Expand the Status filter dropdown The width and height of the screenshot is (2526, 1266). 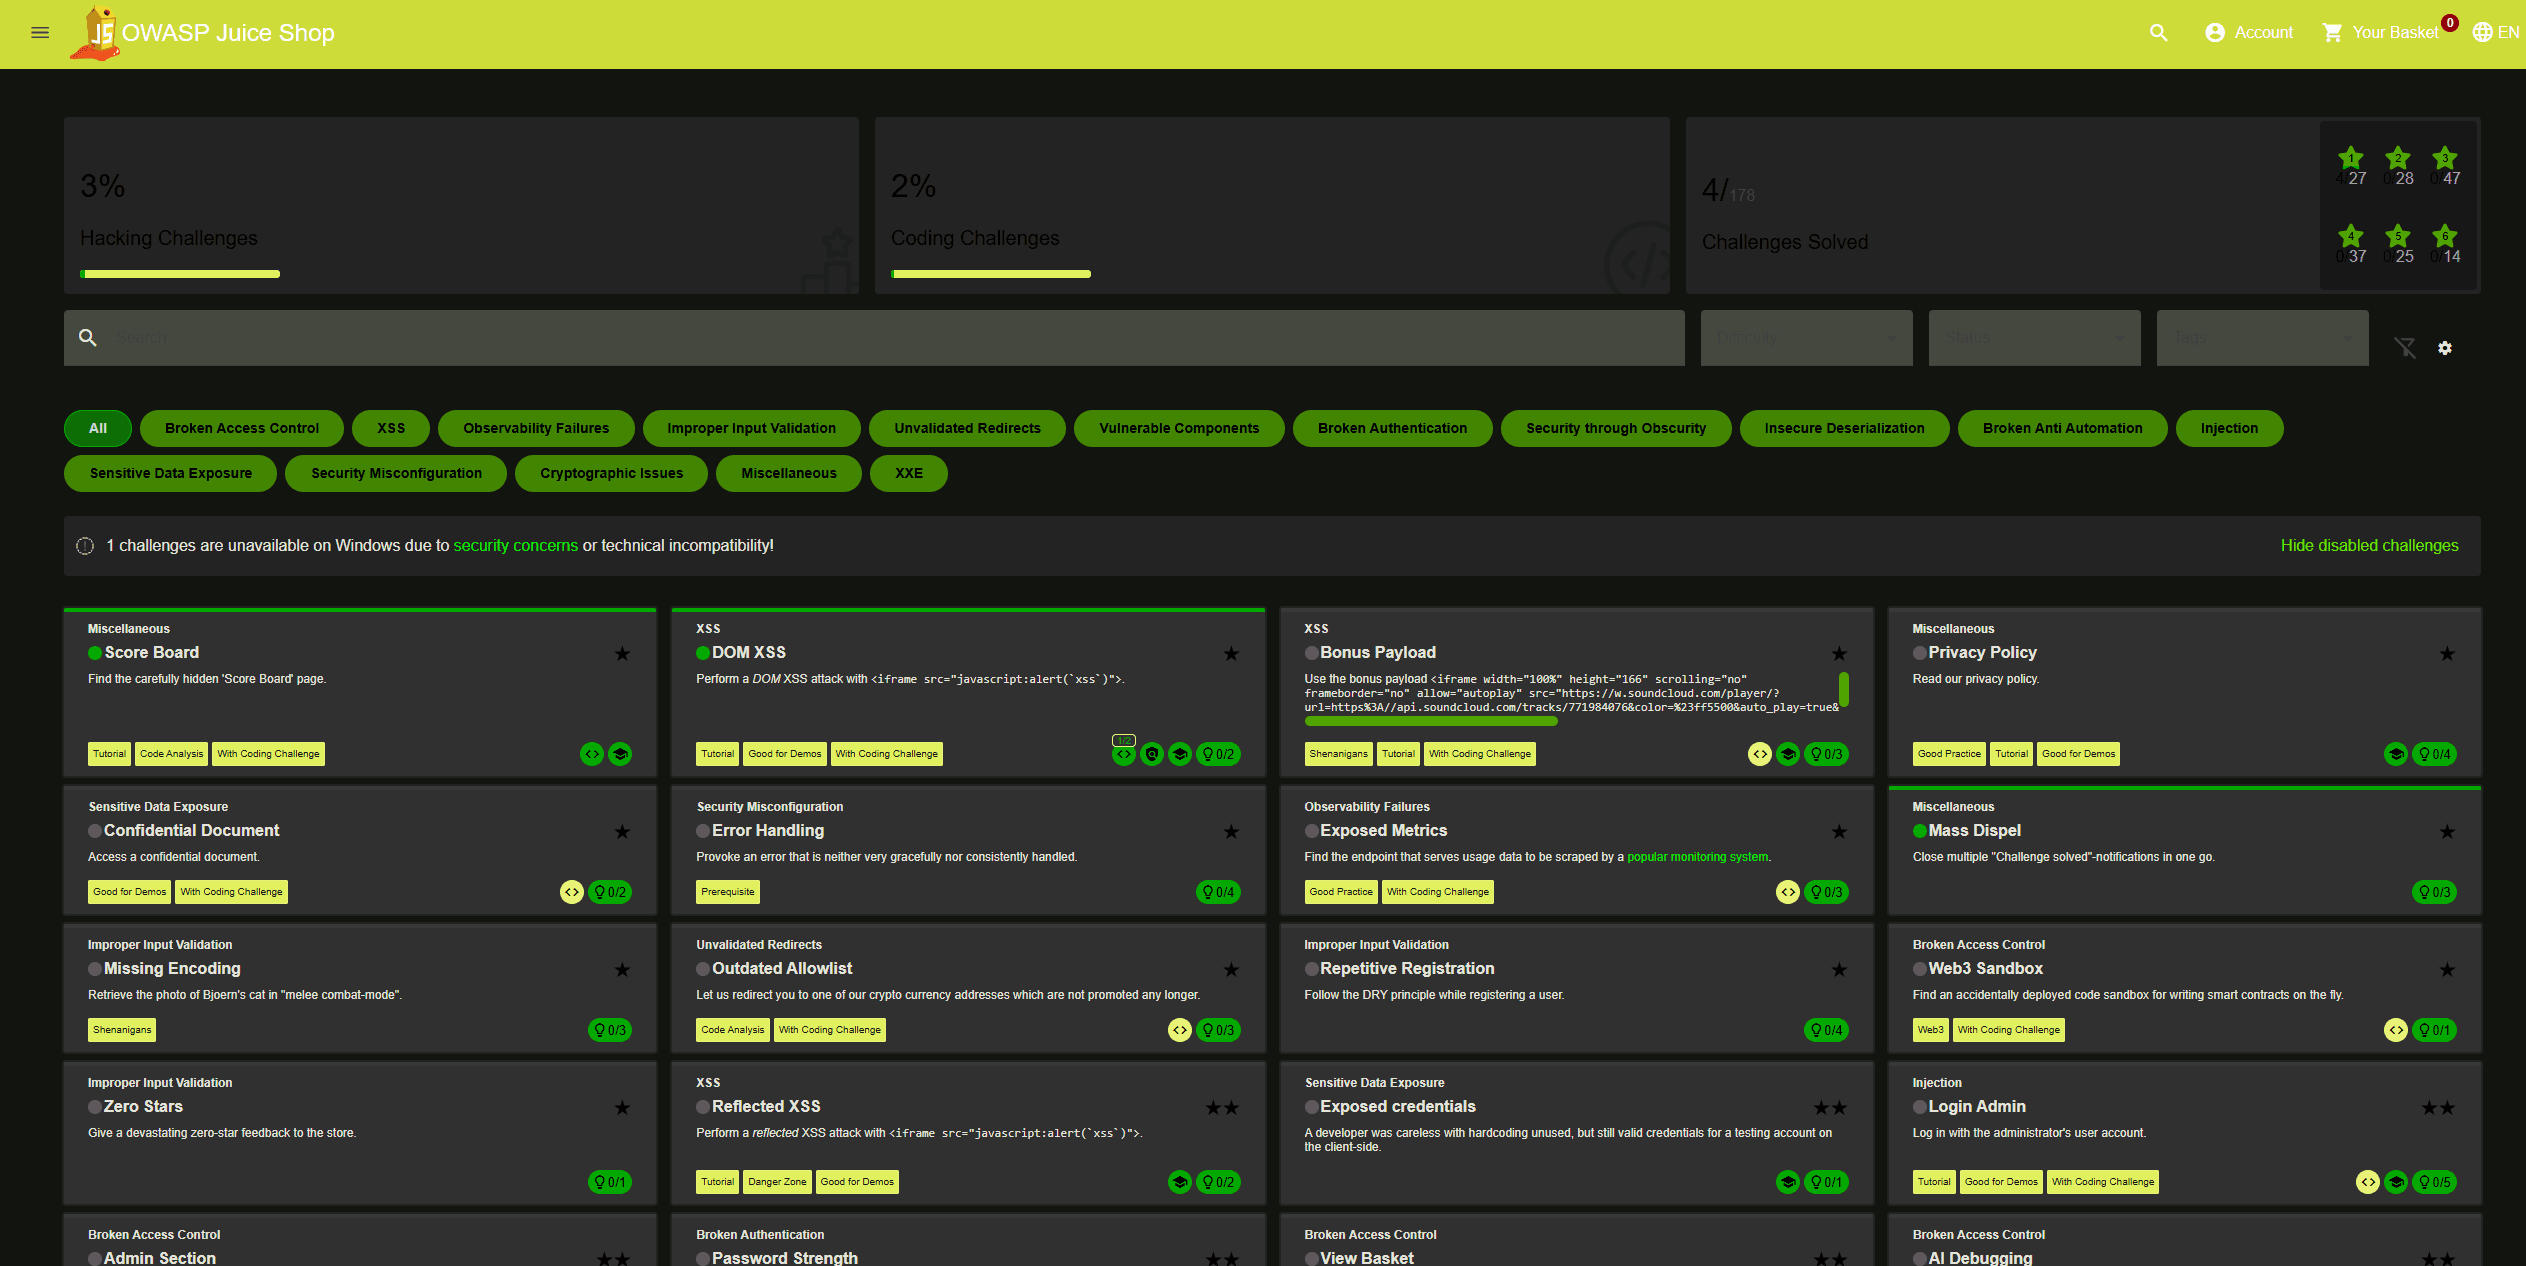(x=2034, y=338)
